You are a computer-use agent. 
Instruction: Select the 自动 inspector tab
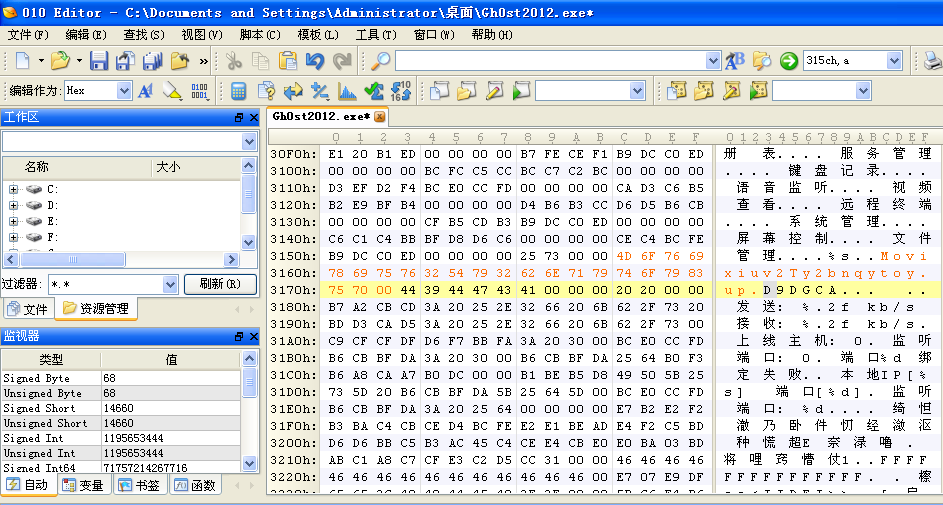pyautogui.click(x=28, y=485)
